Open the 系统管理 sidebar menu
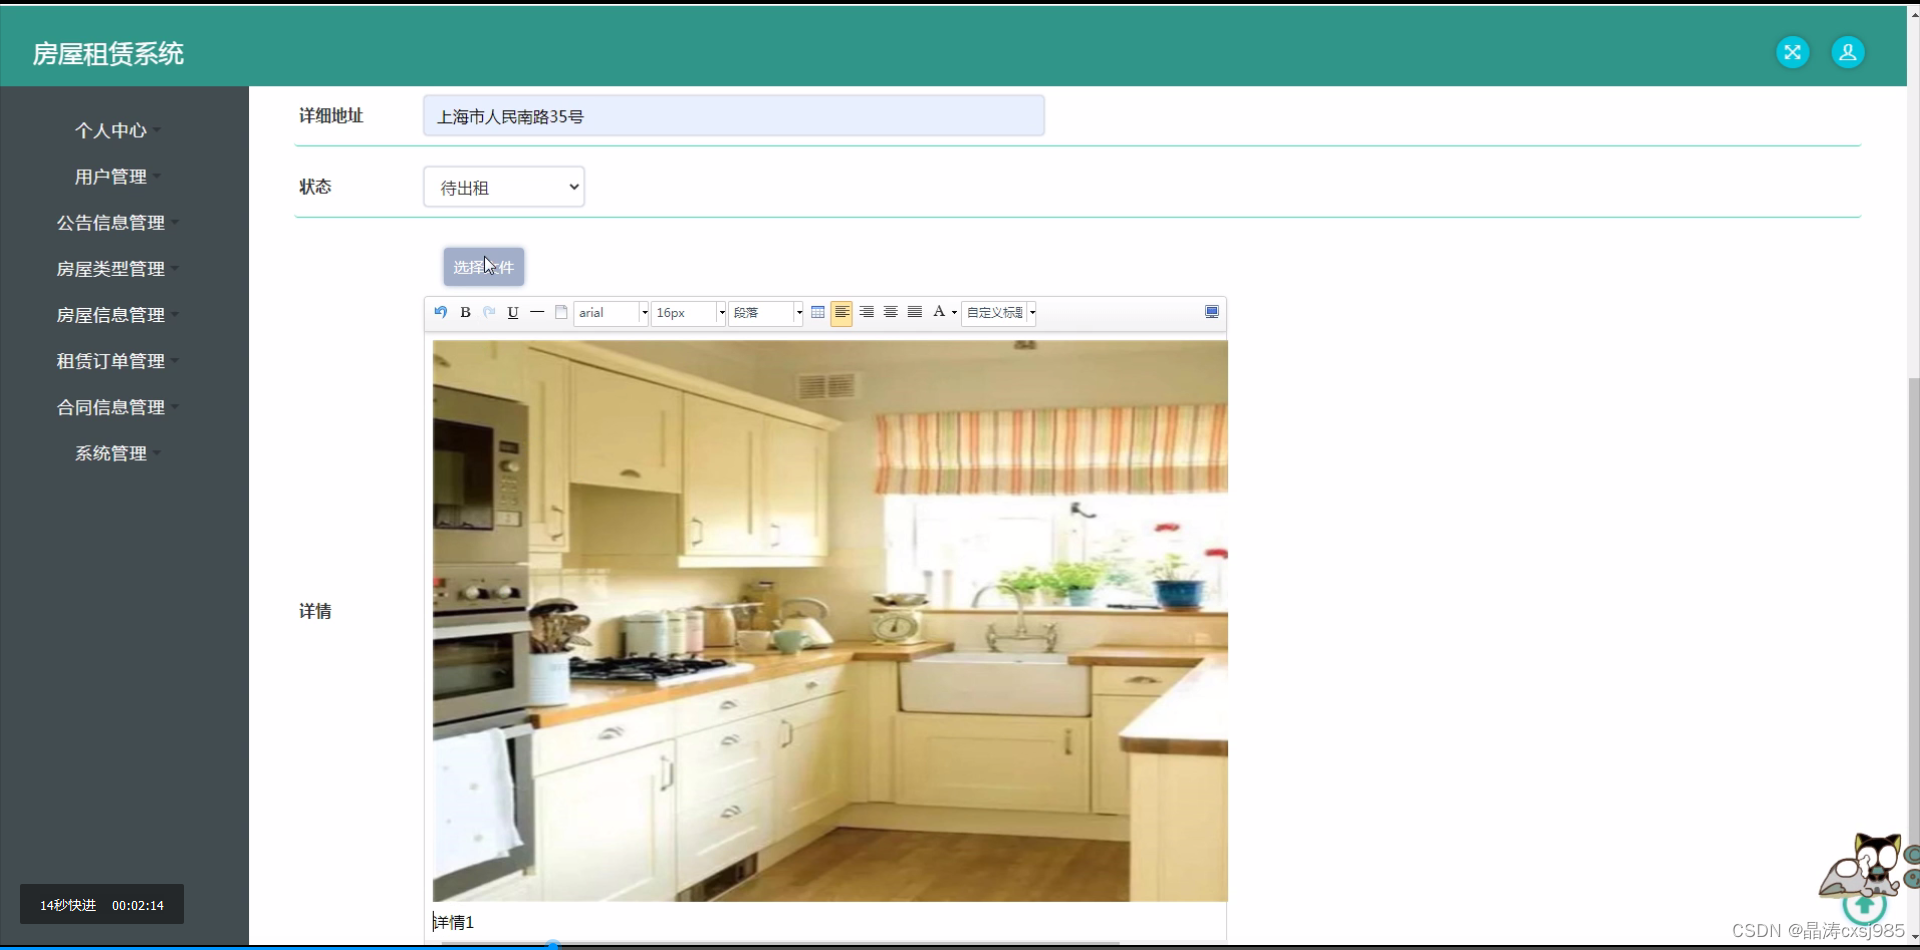The width and height of the screenshot is (1920, 950). 115,453
